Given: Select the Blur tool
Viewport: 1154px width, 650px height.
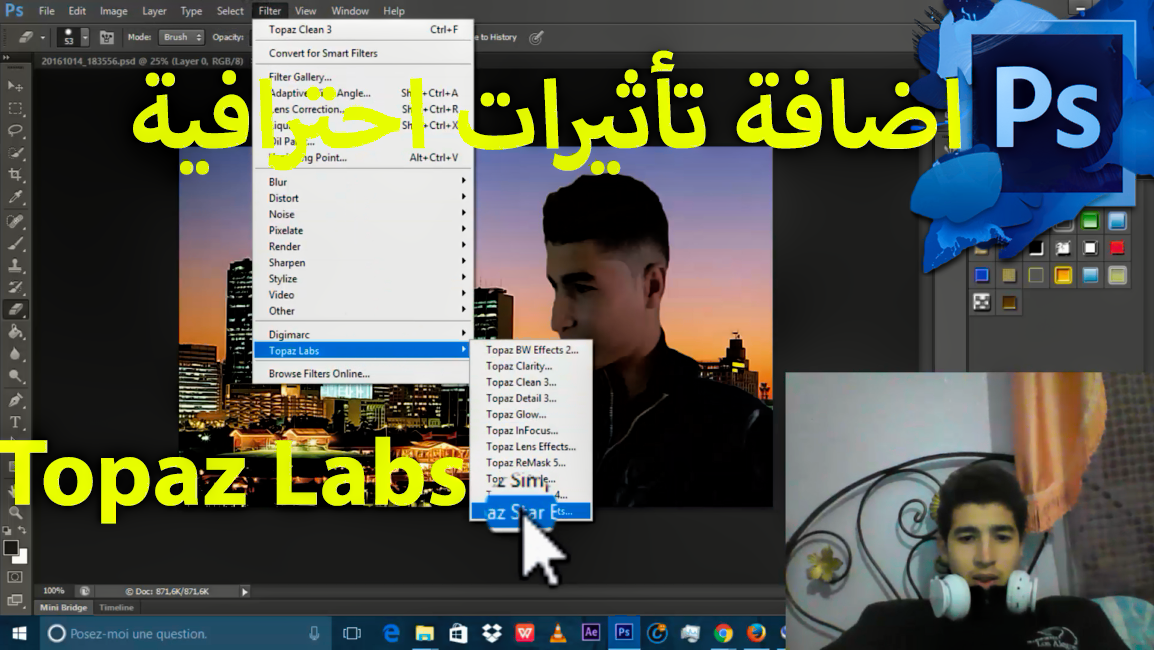Looking at the screenshot, I should (x=15, y=354).
